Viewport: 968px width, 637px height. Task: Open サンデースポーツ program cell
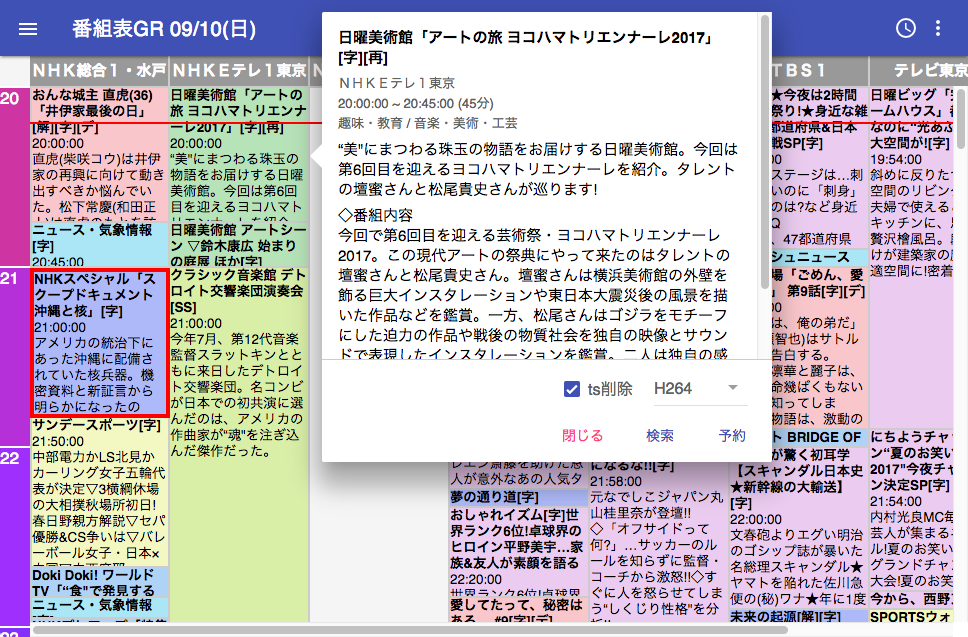coord(99,492)
